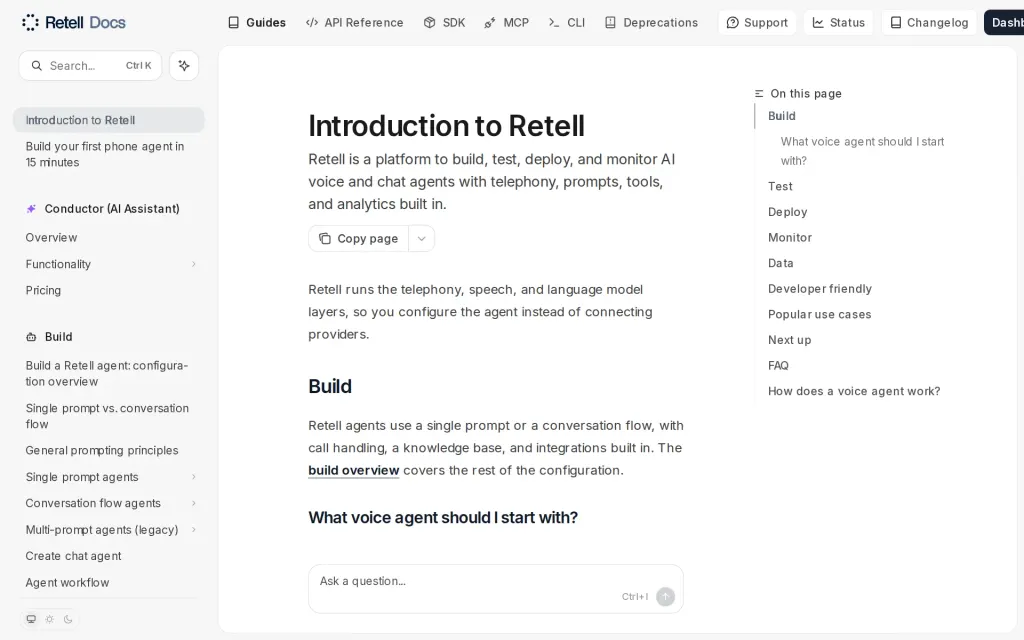Jump to Test section

click(780, 186)
